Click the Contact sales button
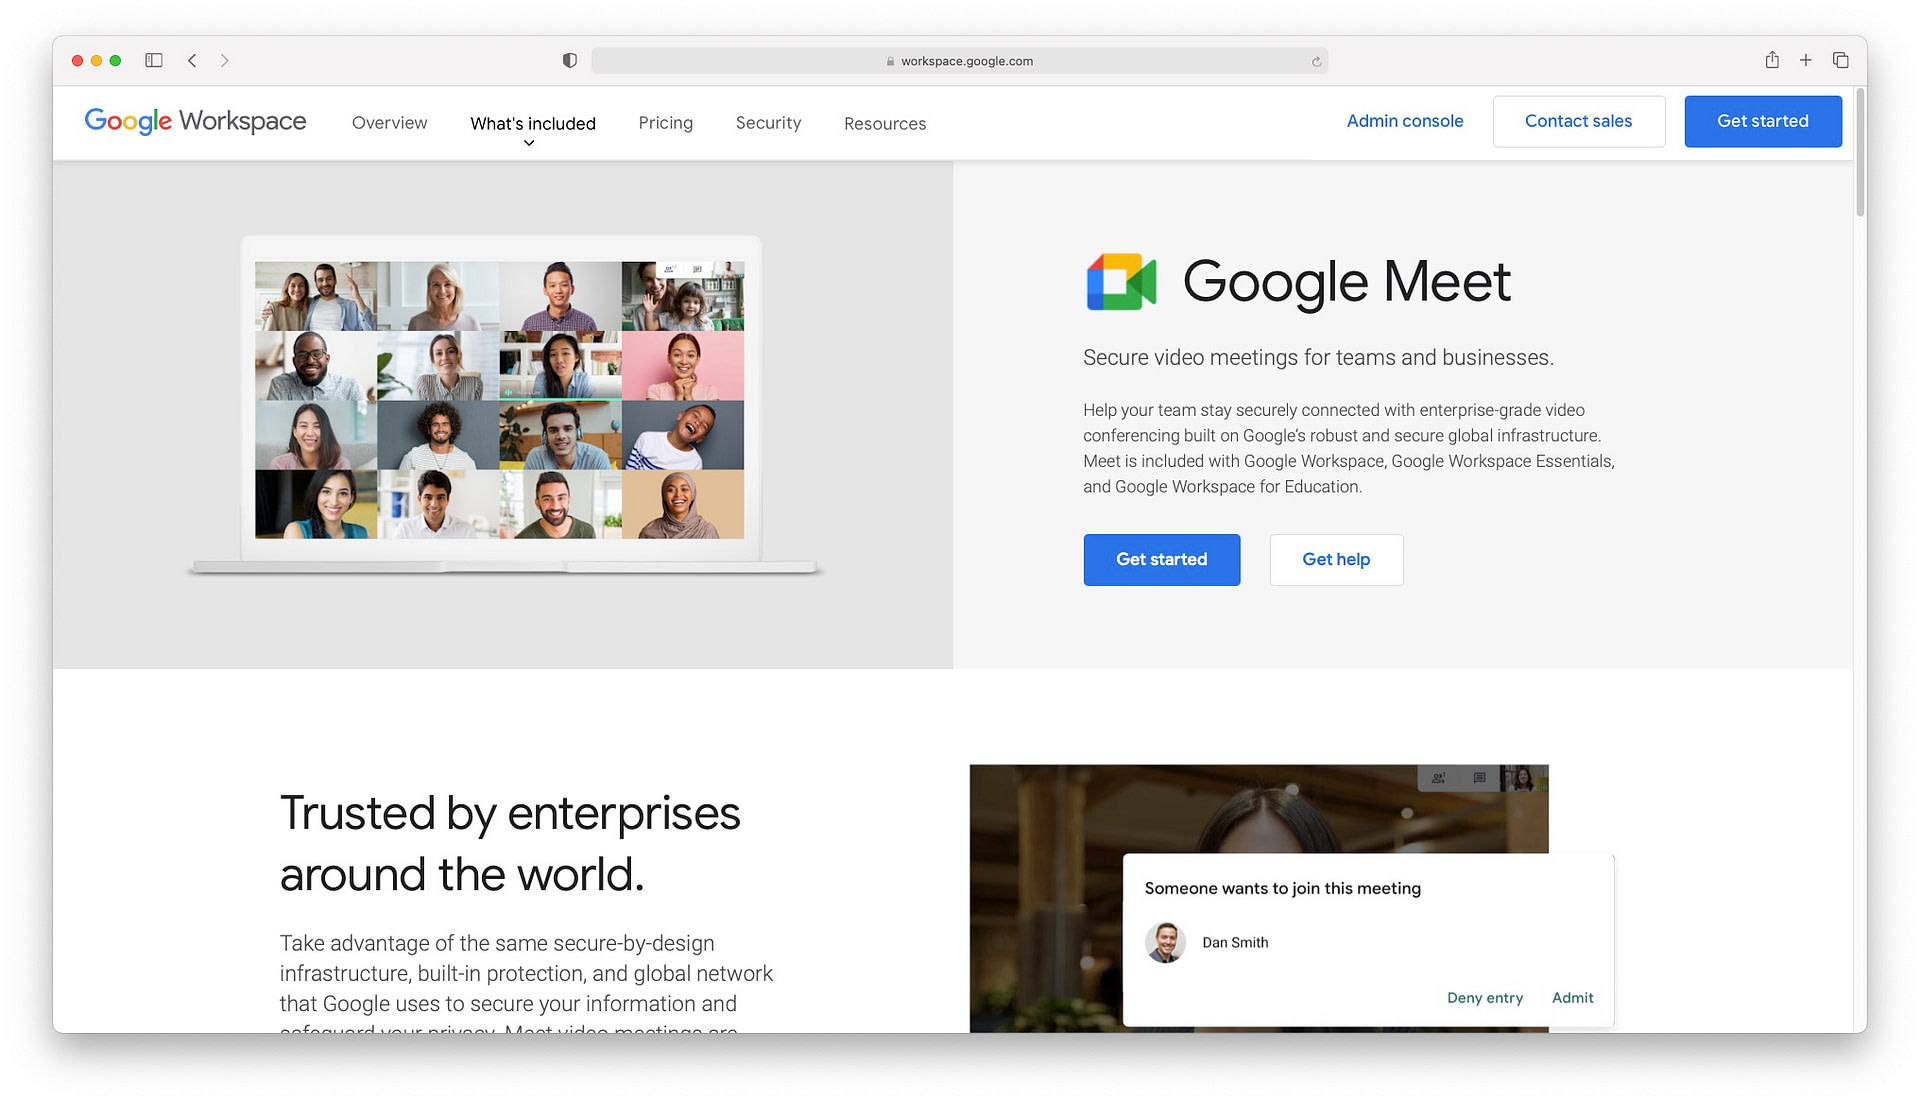The width and height of the screenshot is (1920, 1103). coord(1578,121)
